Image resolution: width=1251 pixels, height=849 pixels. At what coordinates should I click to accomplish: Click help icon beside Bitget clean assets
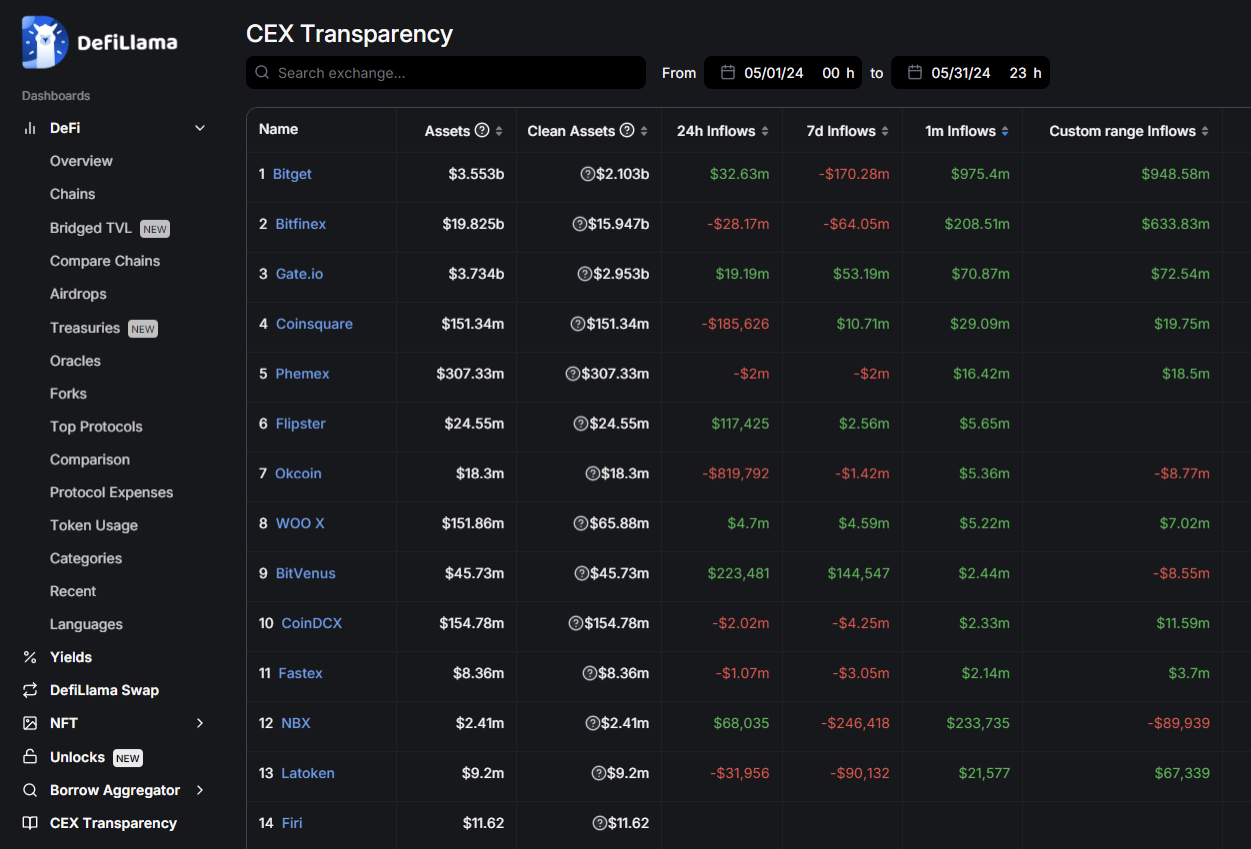pyautogui.click(x=587, y=174)
